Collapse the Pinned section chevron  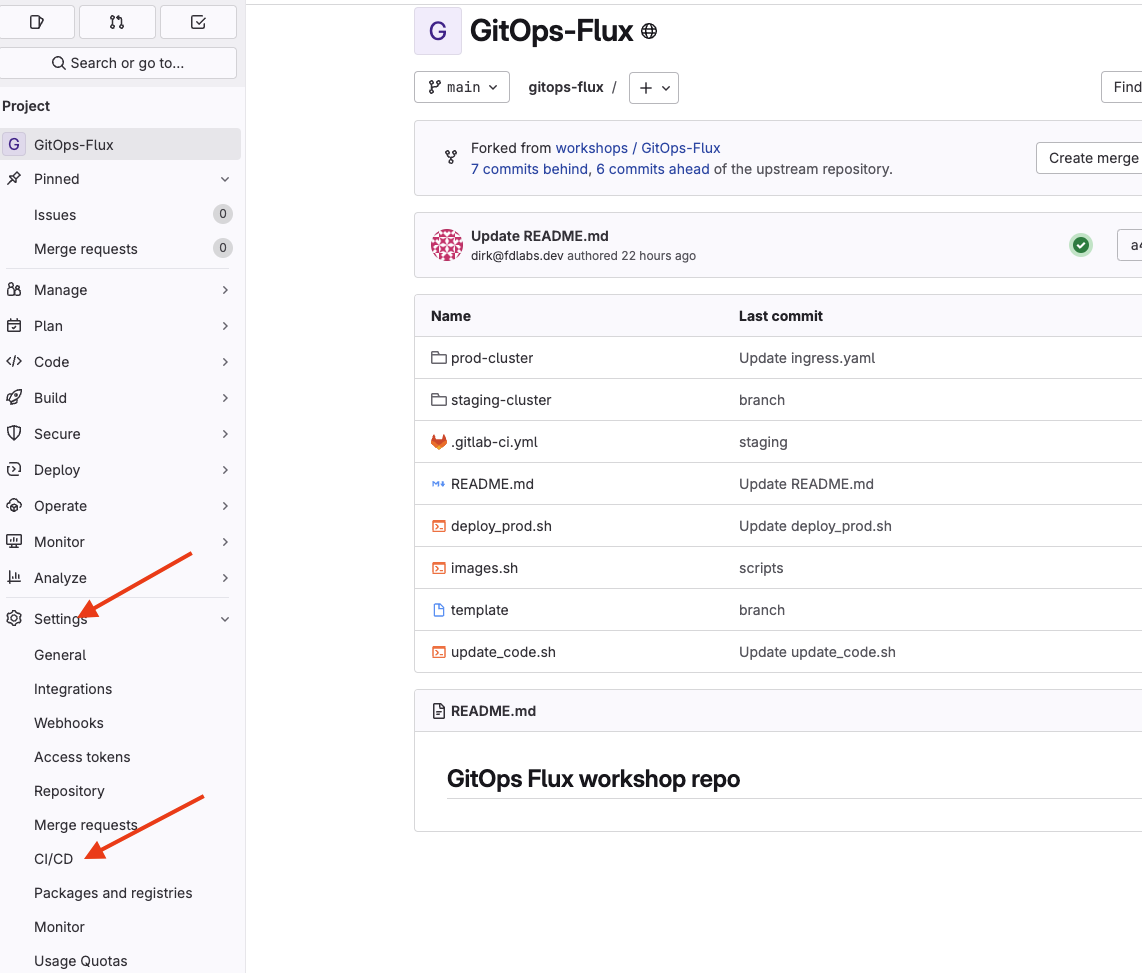pos(225,179)
